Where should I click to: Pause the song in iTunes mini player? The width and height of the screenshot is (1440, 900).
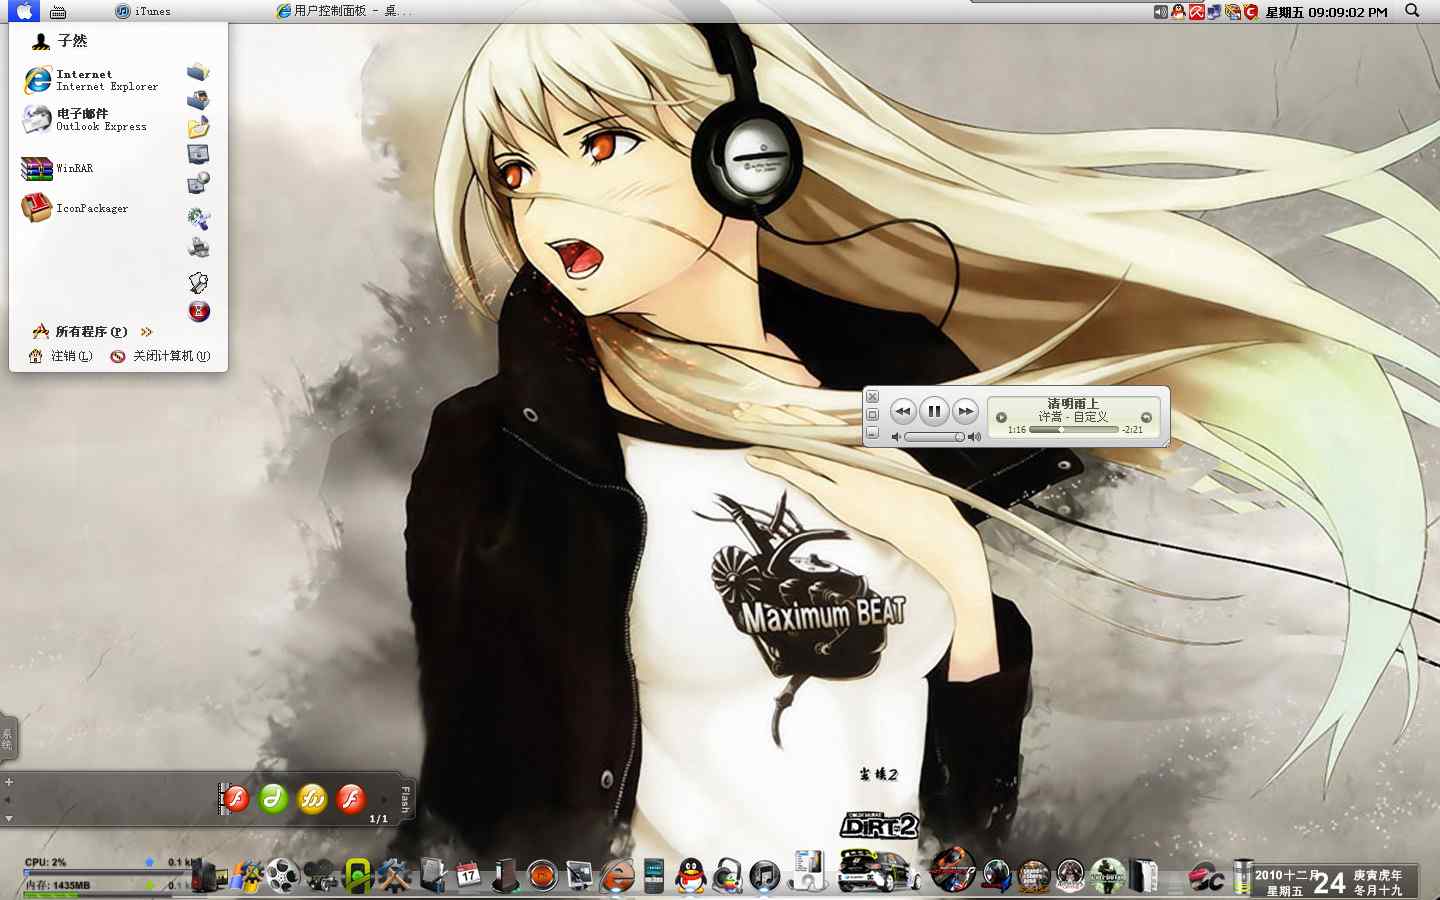934,411
